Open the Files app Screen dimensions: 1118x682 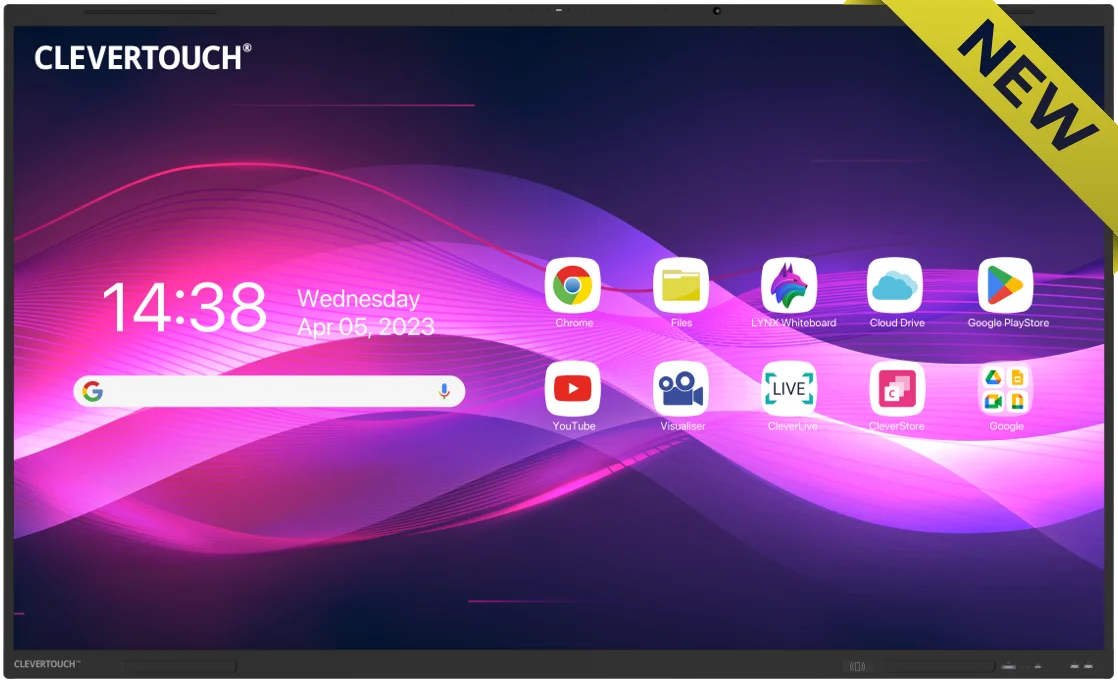tap(681, 285)
